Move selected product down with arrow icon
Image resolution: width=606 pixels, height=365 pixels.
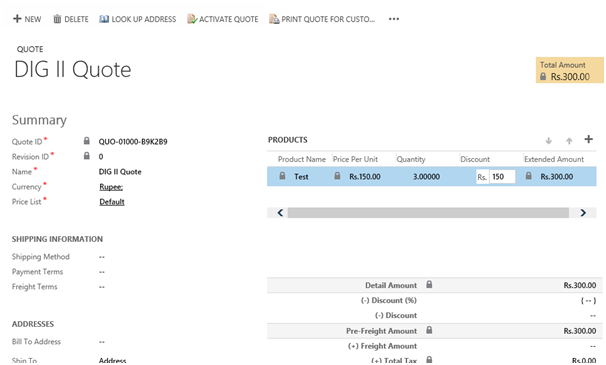pos(548,141)
